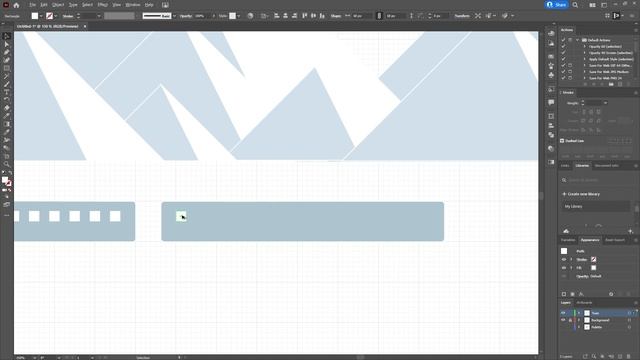Expand the Background layer arrow
The height and width of the screenshot is (360, 640).
tap(579, 320)
